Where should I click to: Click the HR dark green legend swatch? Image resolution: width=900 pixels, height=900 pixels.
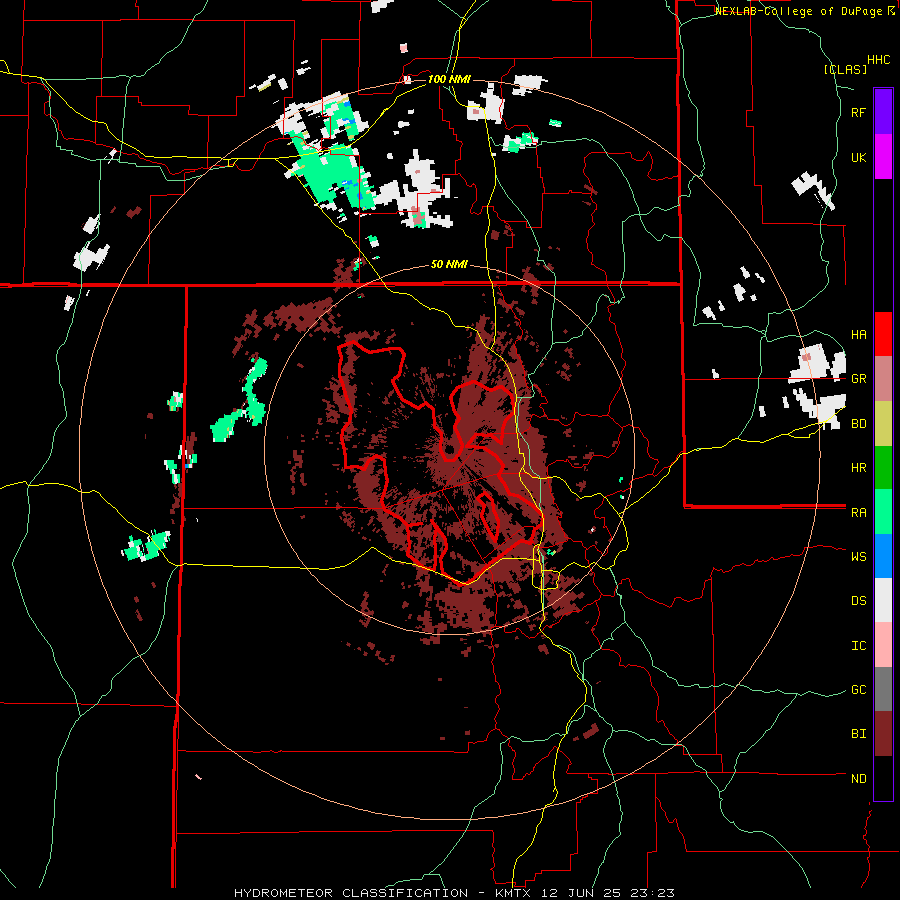pyautogui.click(x=883, y=467)
